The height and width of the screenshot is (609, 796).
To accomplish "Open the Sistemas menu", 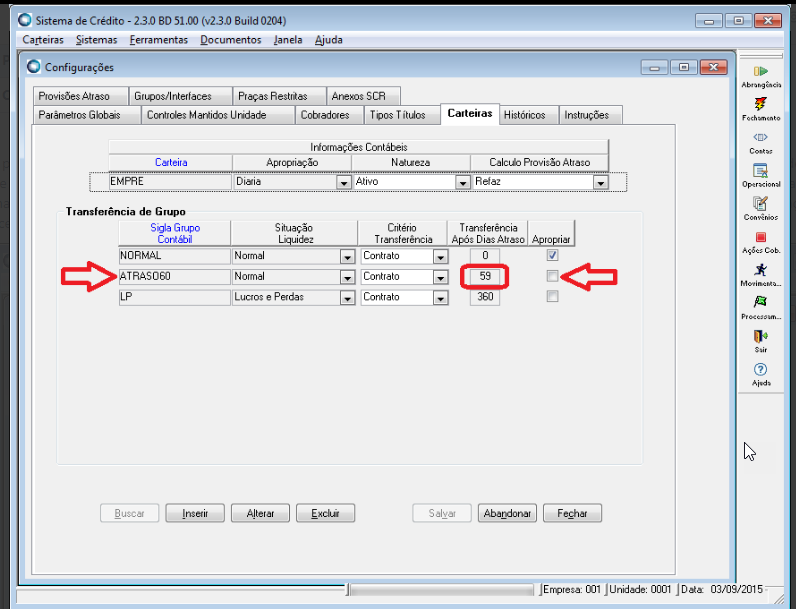I will click(x=96, y=40).
